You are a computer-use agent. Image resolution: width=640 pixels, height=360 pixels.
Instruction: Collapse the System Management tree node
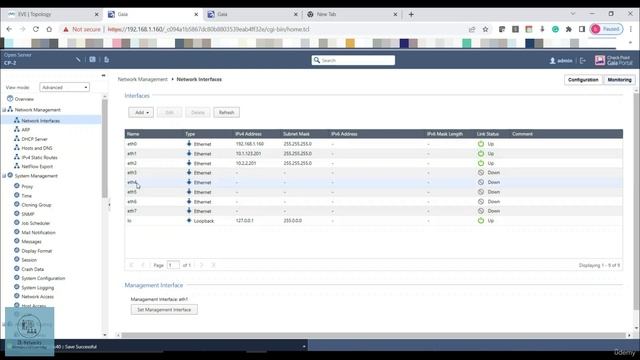(4, 176)
